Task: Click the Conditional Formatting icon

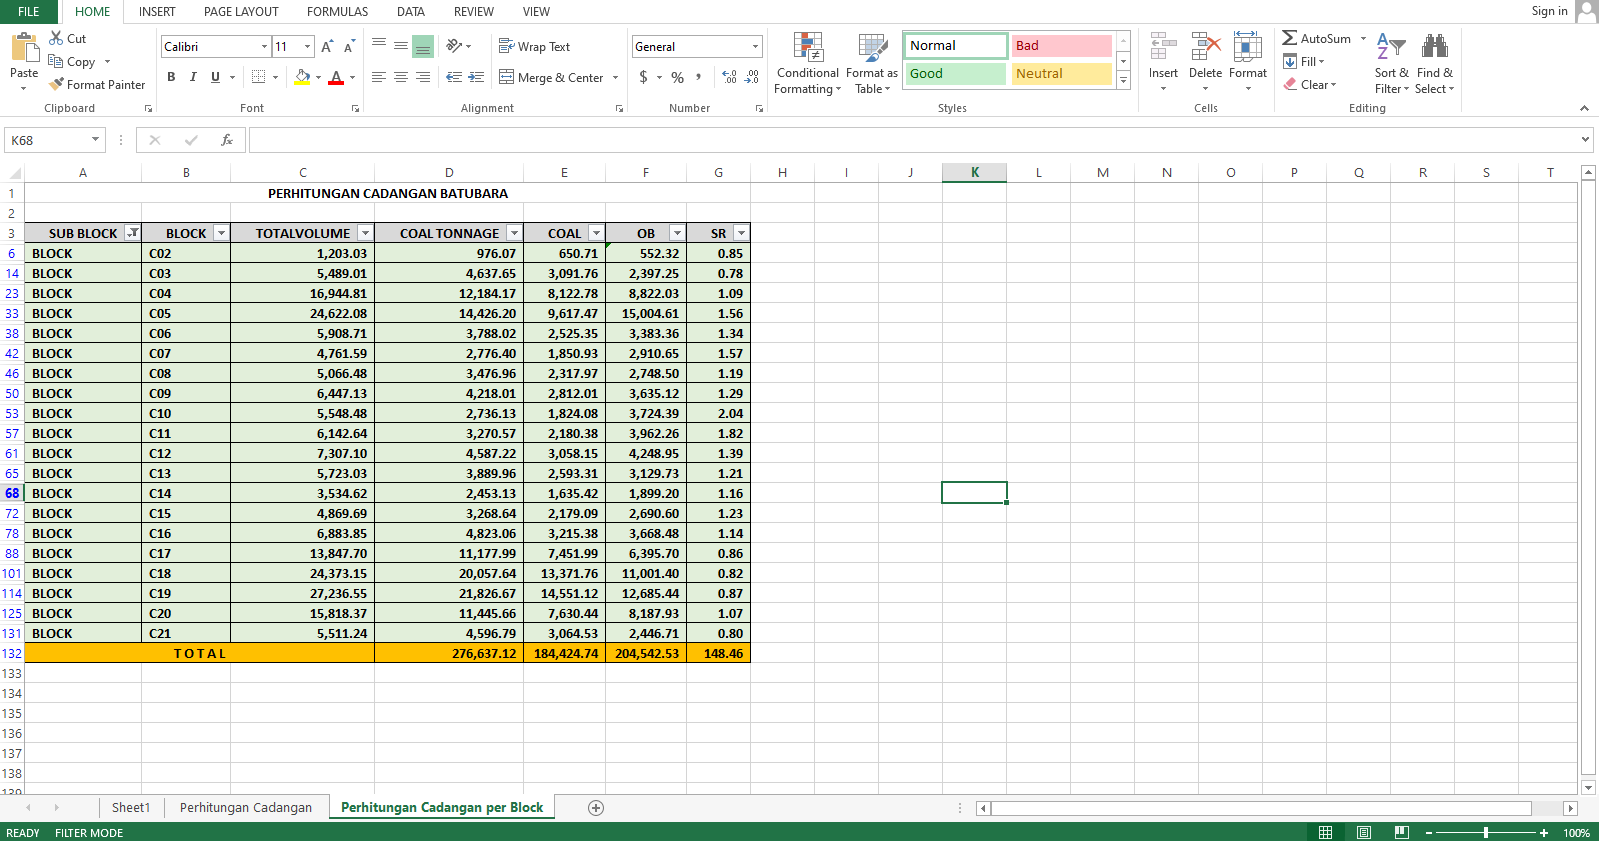Action: pyautogui.click(x=808, y=48)
